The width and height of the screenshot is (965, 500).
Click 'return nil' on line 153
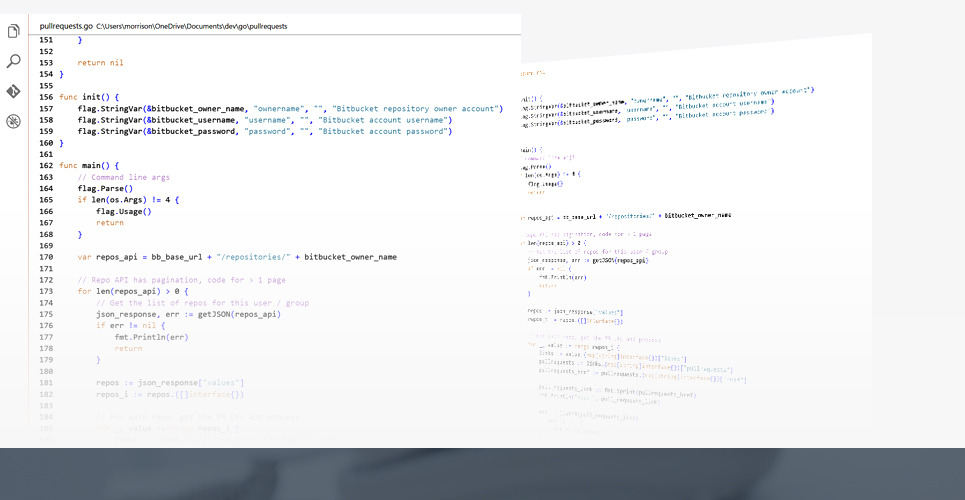click(x=100, y=63)
